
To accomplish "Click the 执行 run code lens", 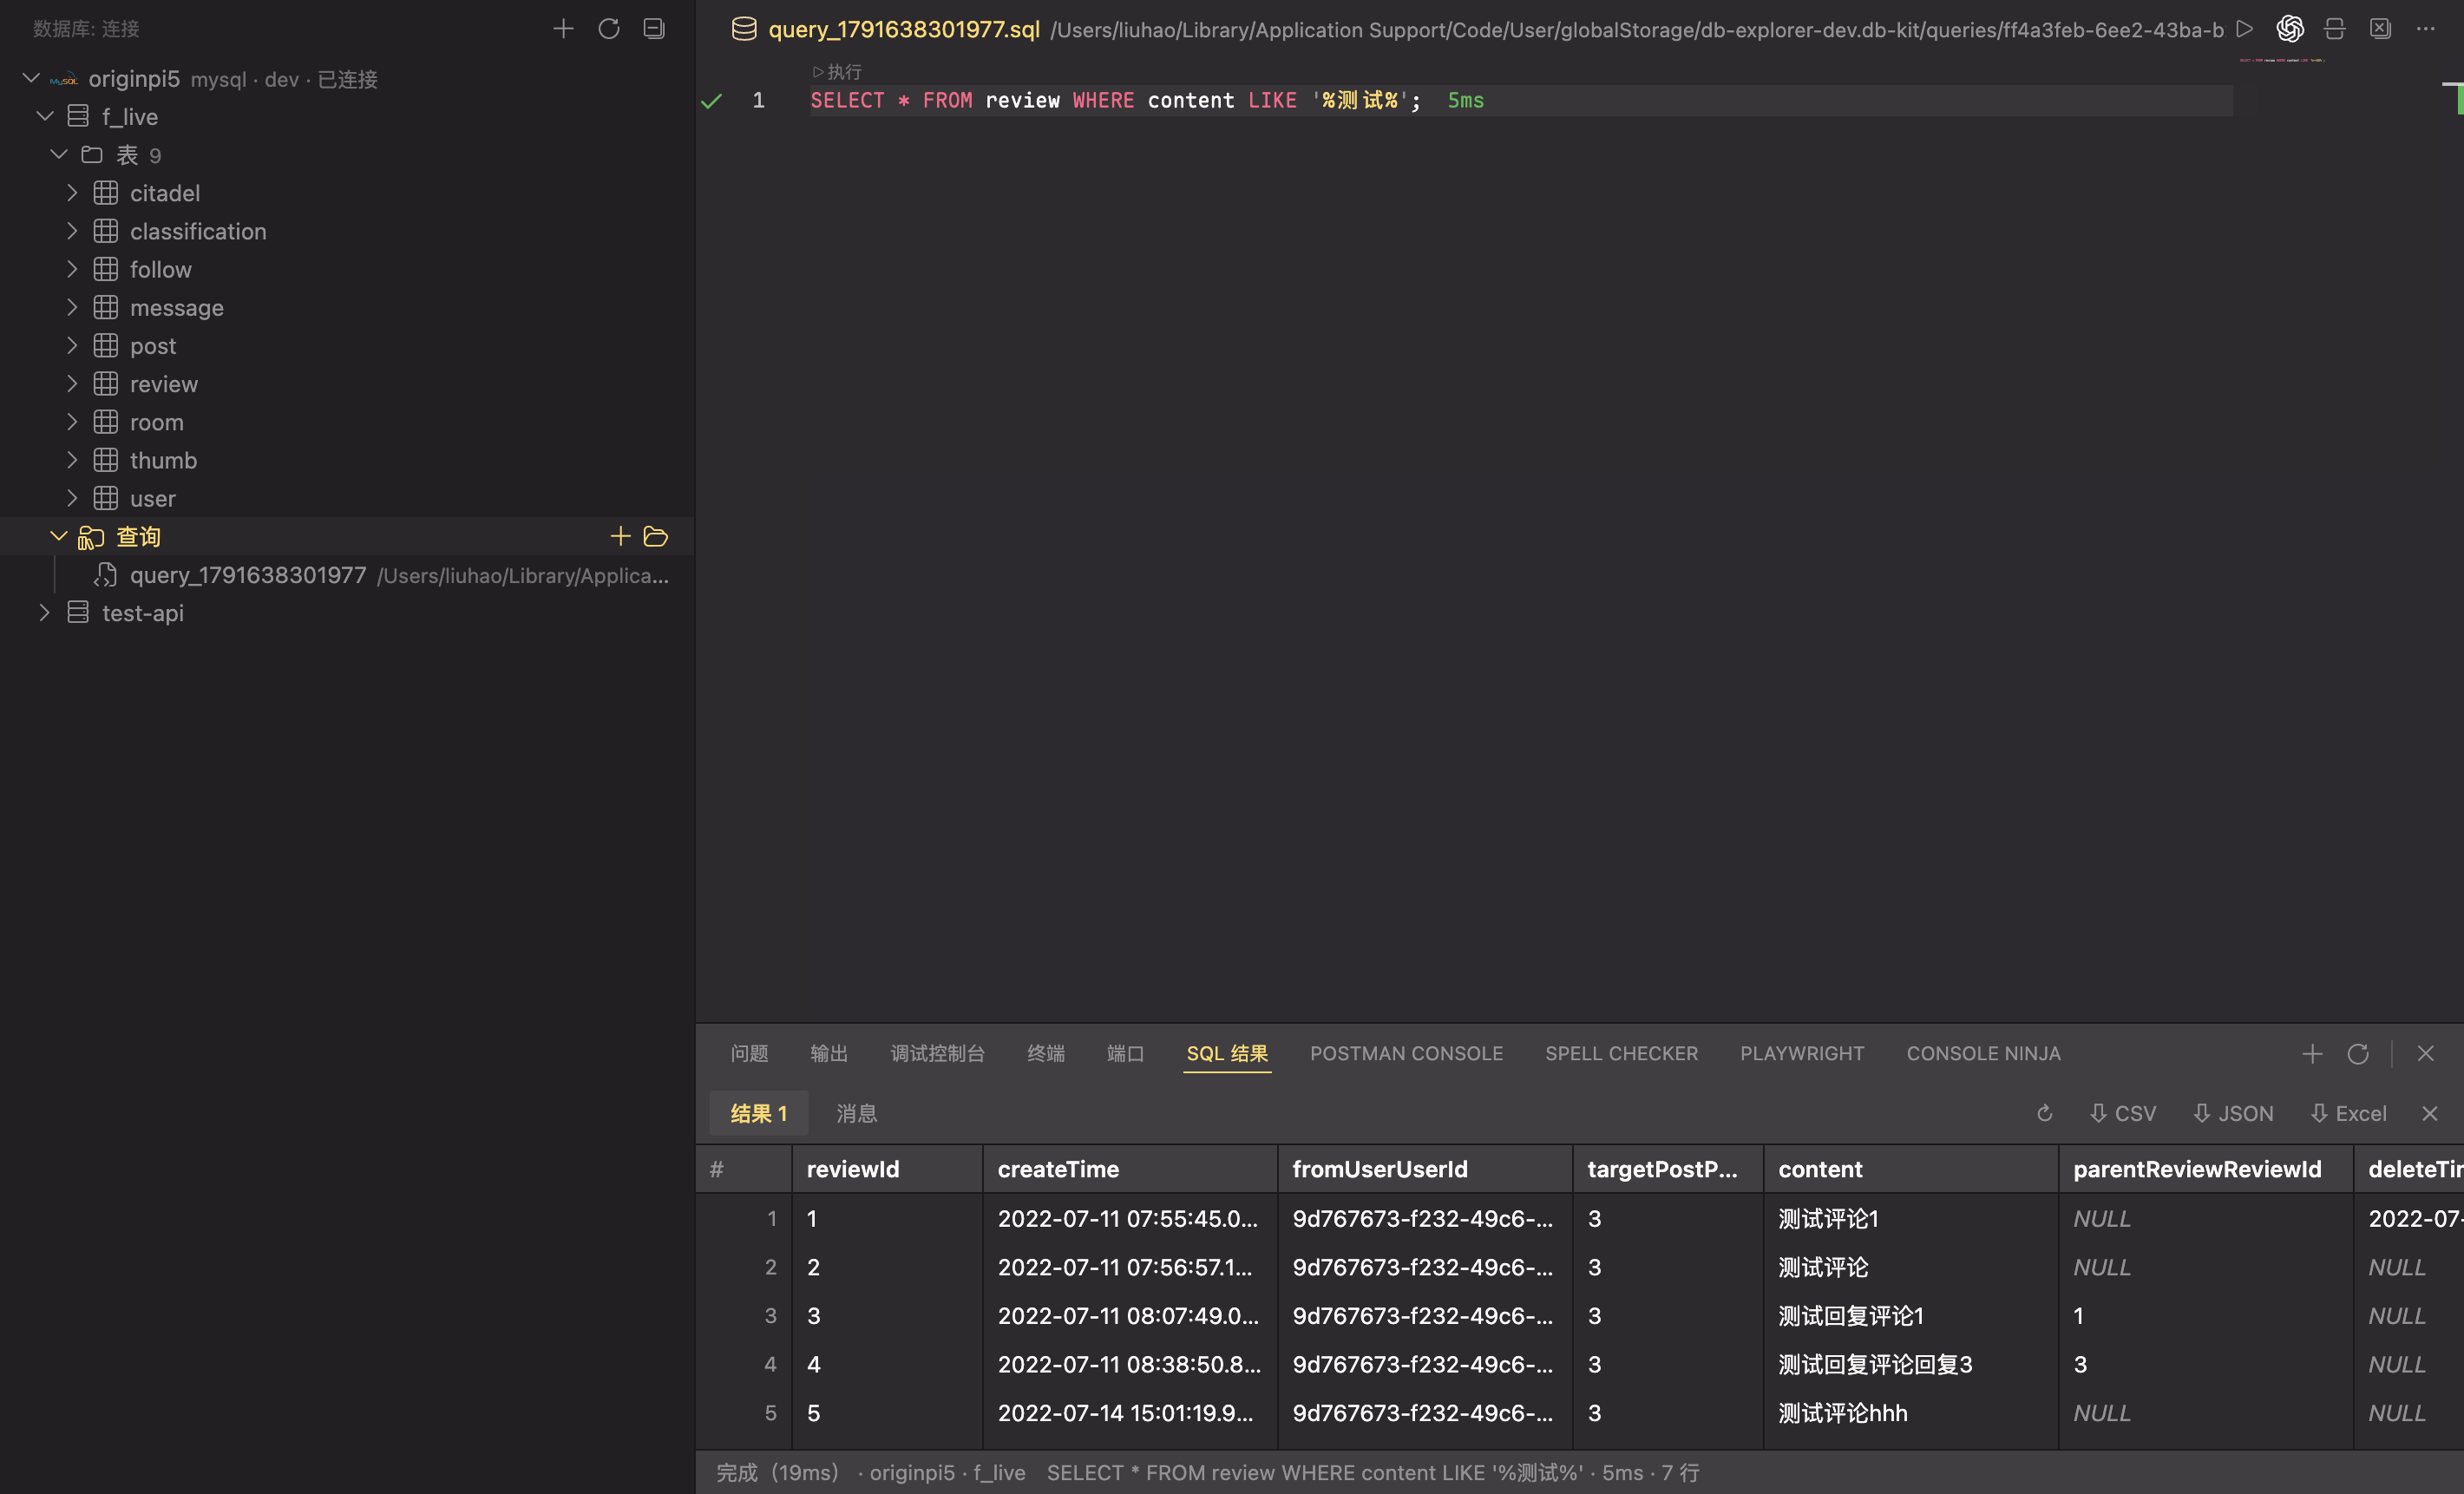I will click(837, 72).
